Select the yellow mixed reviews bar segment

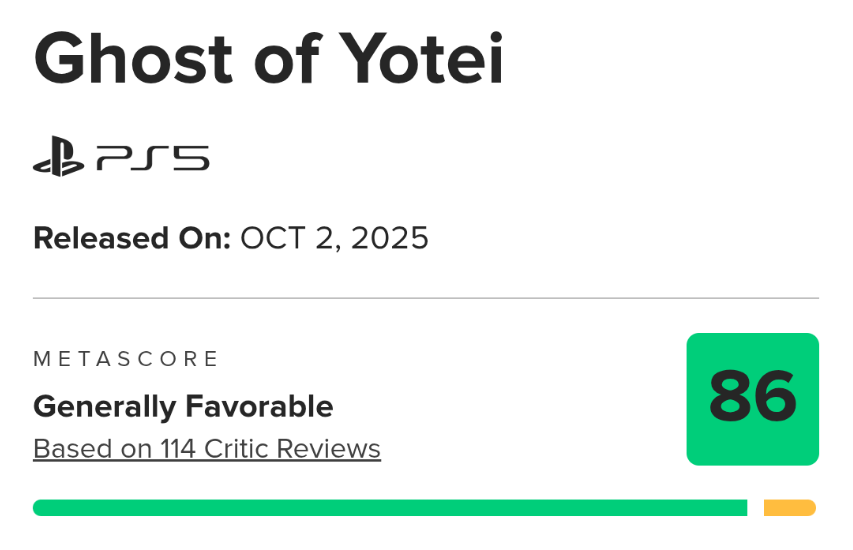789,508
